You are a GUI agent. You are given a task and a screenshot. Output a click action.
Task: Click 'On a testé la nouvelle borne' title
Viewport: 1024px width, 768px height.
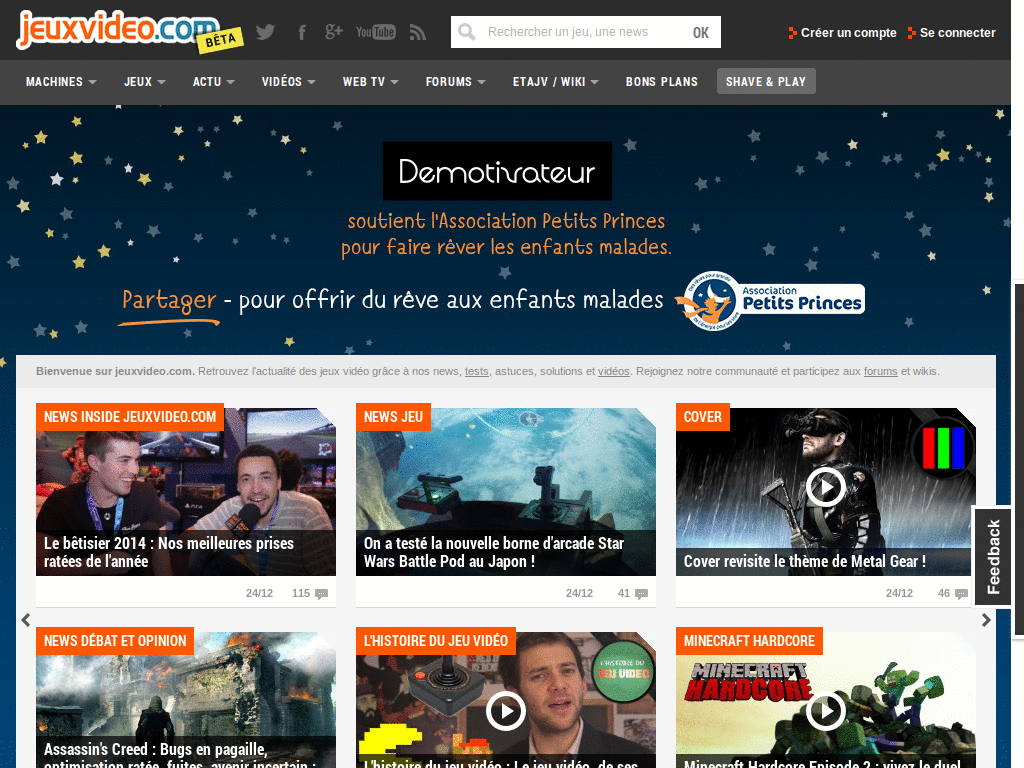click(494, 552)
